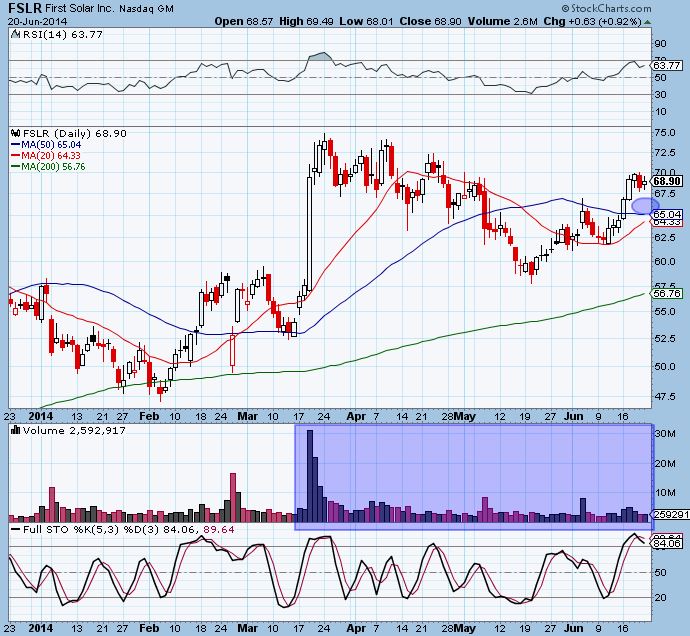Click the 20M volume axis label
The height and width of the screenshot is (636, 690).
click(x=665, y=463)
